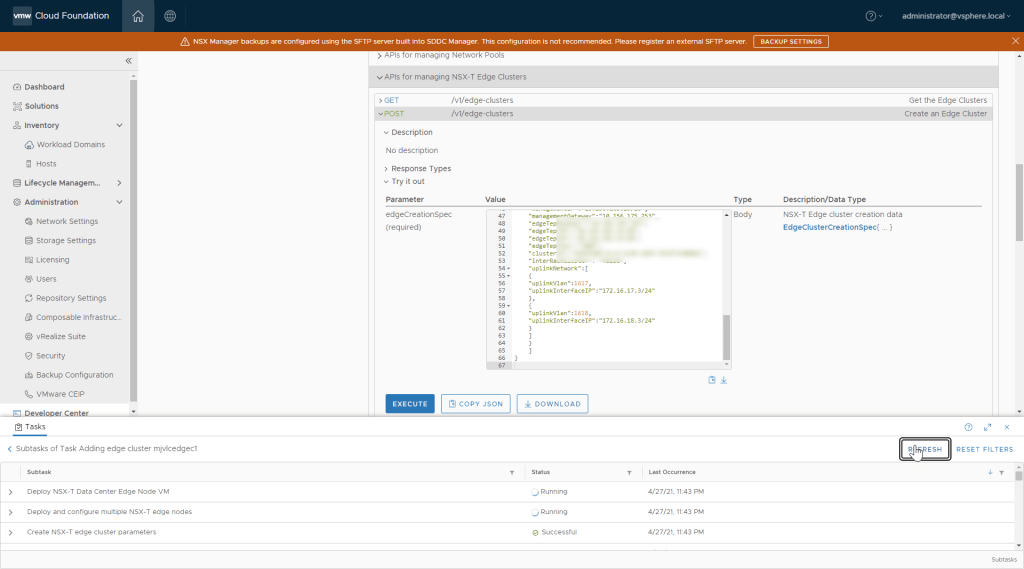Select Workload Domains in Inventory
Viewport: 1024px width, 569px height.
coord(70,145)
